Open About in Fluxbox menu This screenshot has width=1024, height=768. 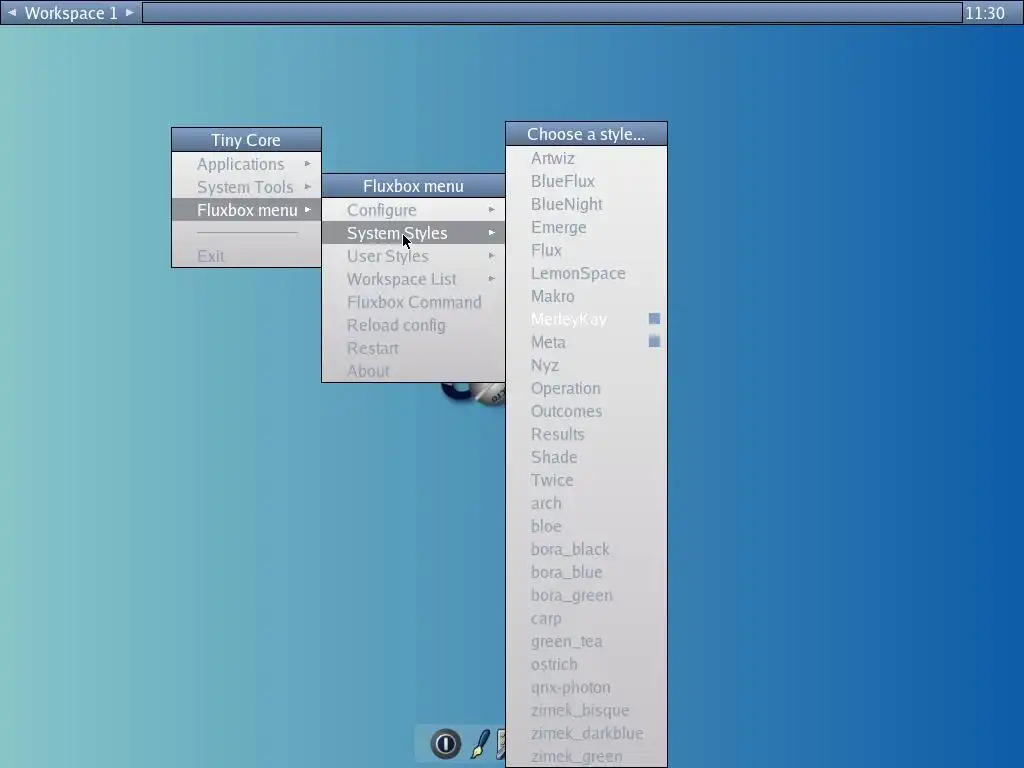pos(413,371)
